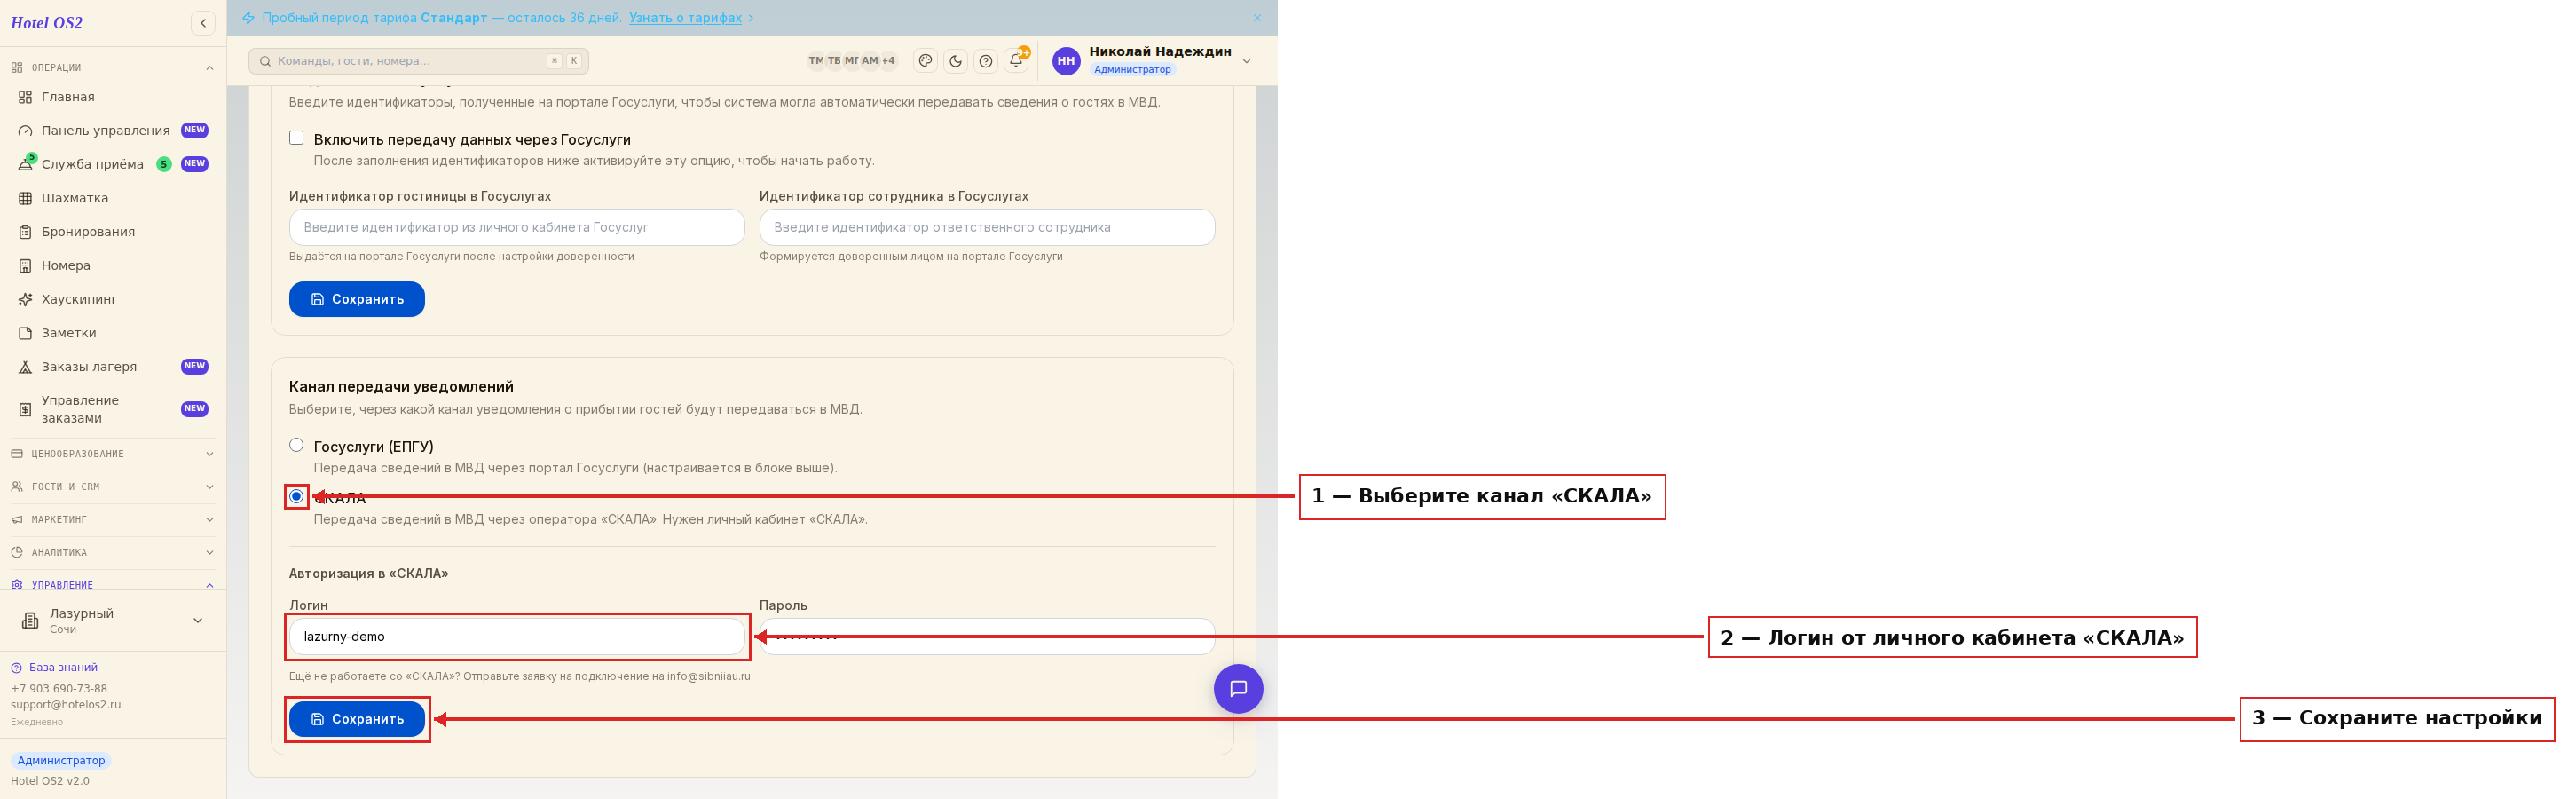Go to Главная in the sidebar

click(113, 97)
